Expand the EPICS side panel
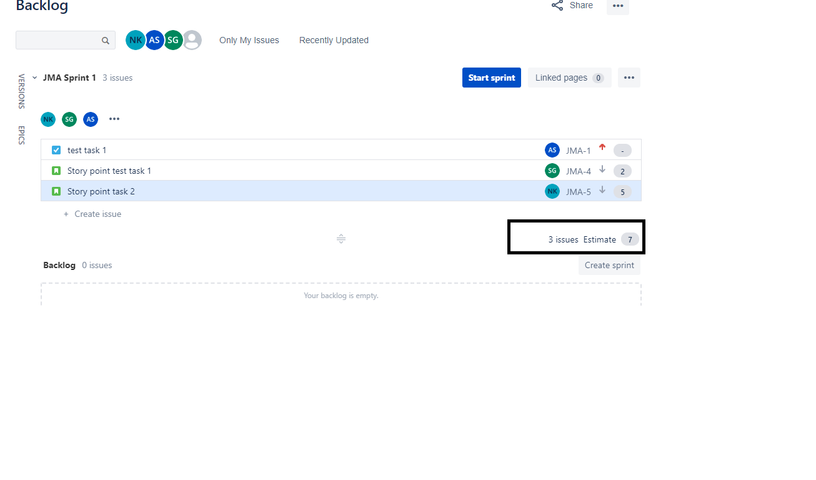This screenshot has height=480, width=816. tap(21, 135)
